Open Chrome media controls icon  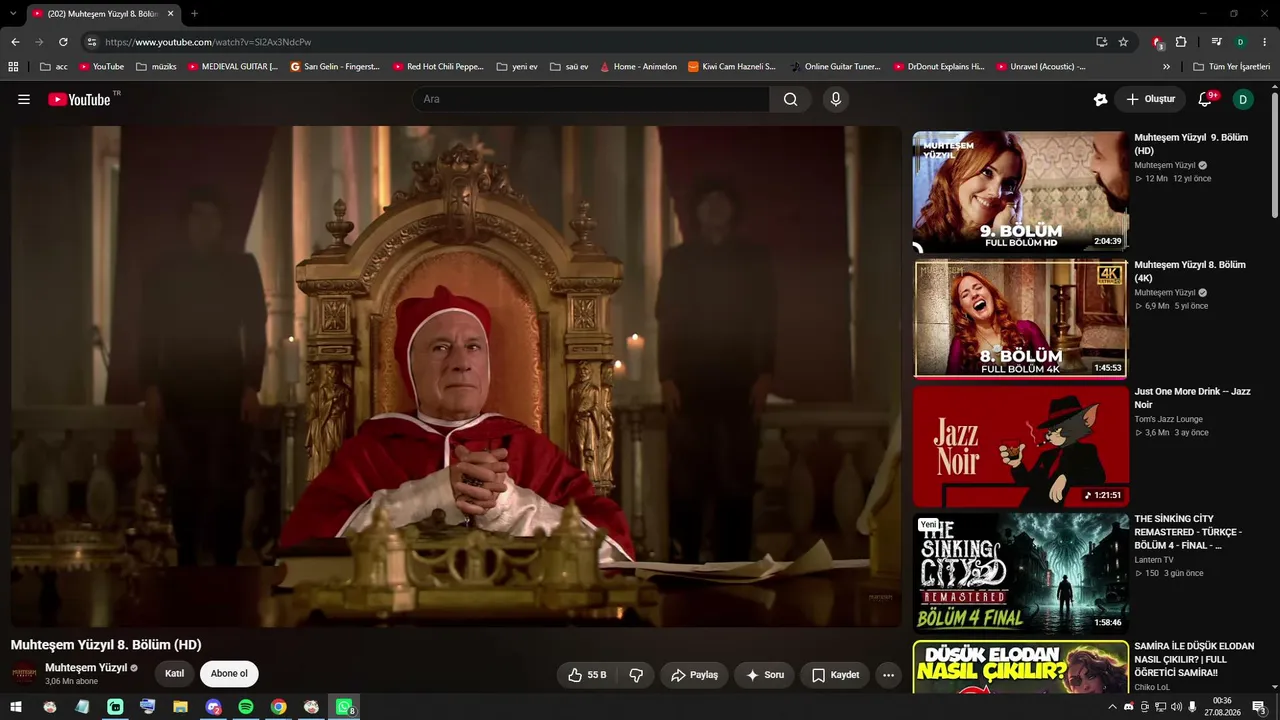[x=1216, y=42]
